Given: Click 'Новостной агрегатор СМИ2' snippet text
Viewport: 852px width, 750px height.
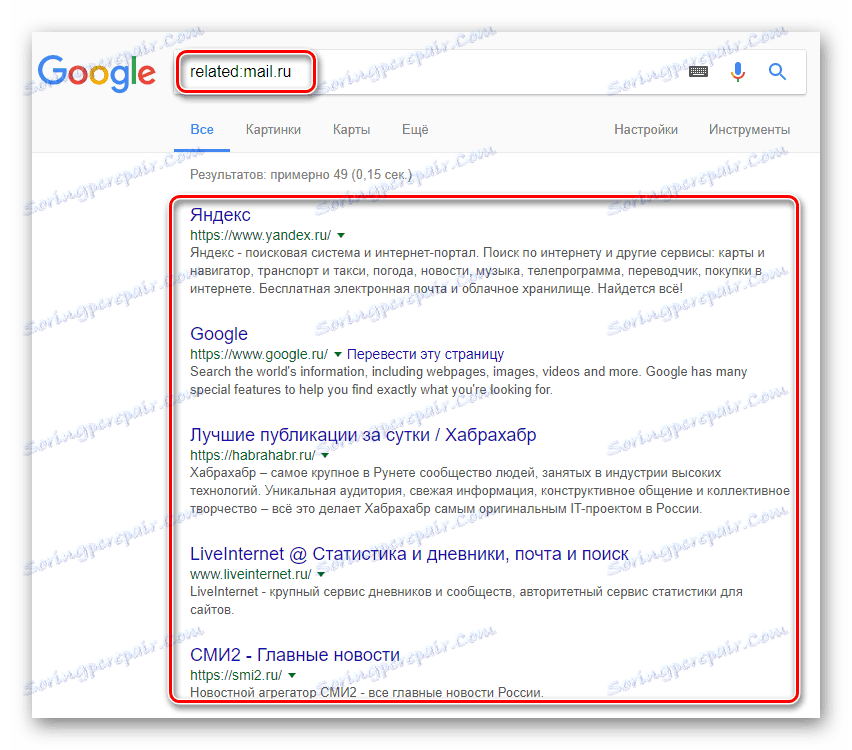Looking at the screenshot, I should pyautogui.click(x=367, y=692).
